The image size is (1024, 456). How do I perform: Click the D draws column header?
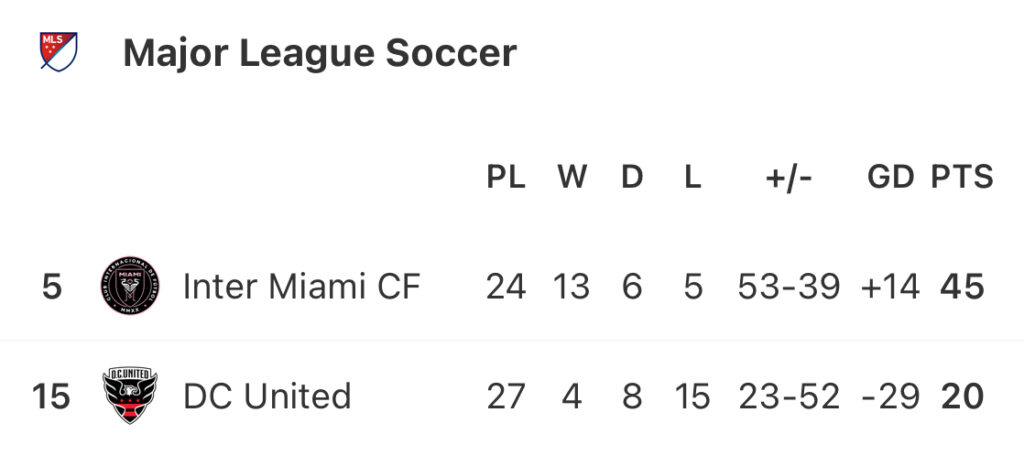coord(632,177)
